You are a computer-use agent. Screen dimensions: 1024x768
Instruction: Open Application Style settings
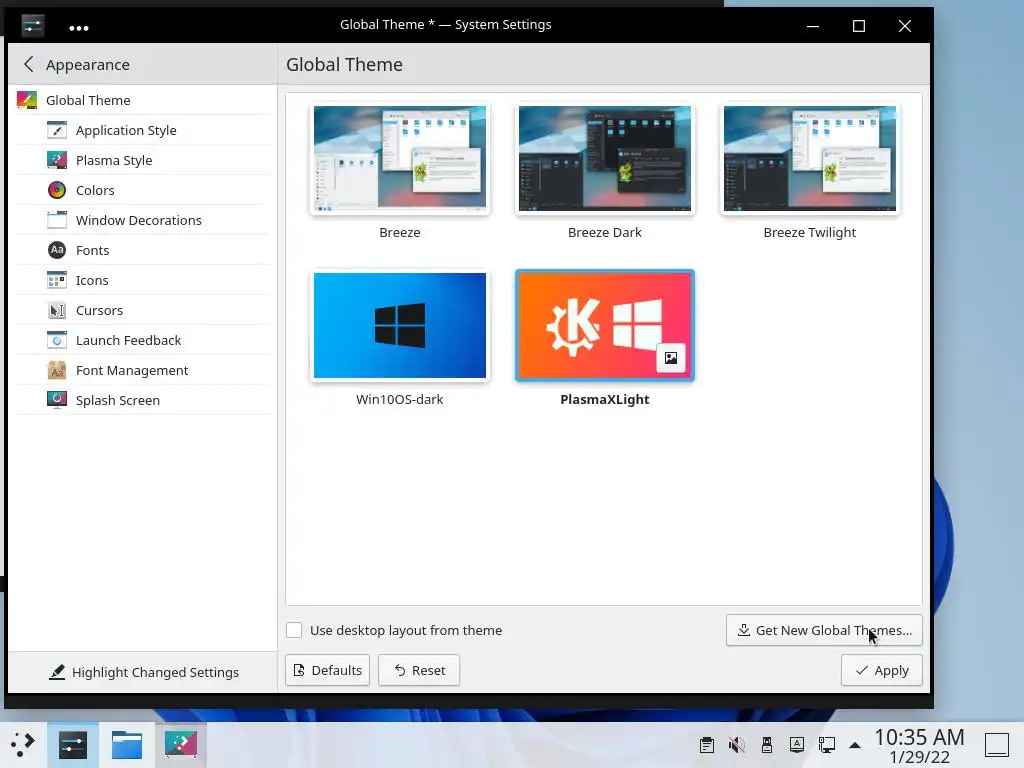click(142, 130)
